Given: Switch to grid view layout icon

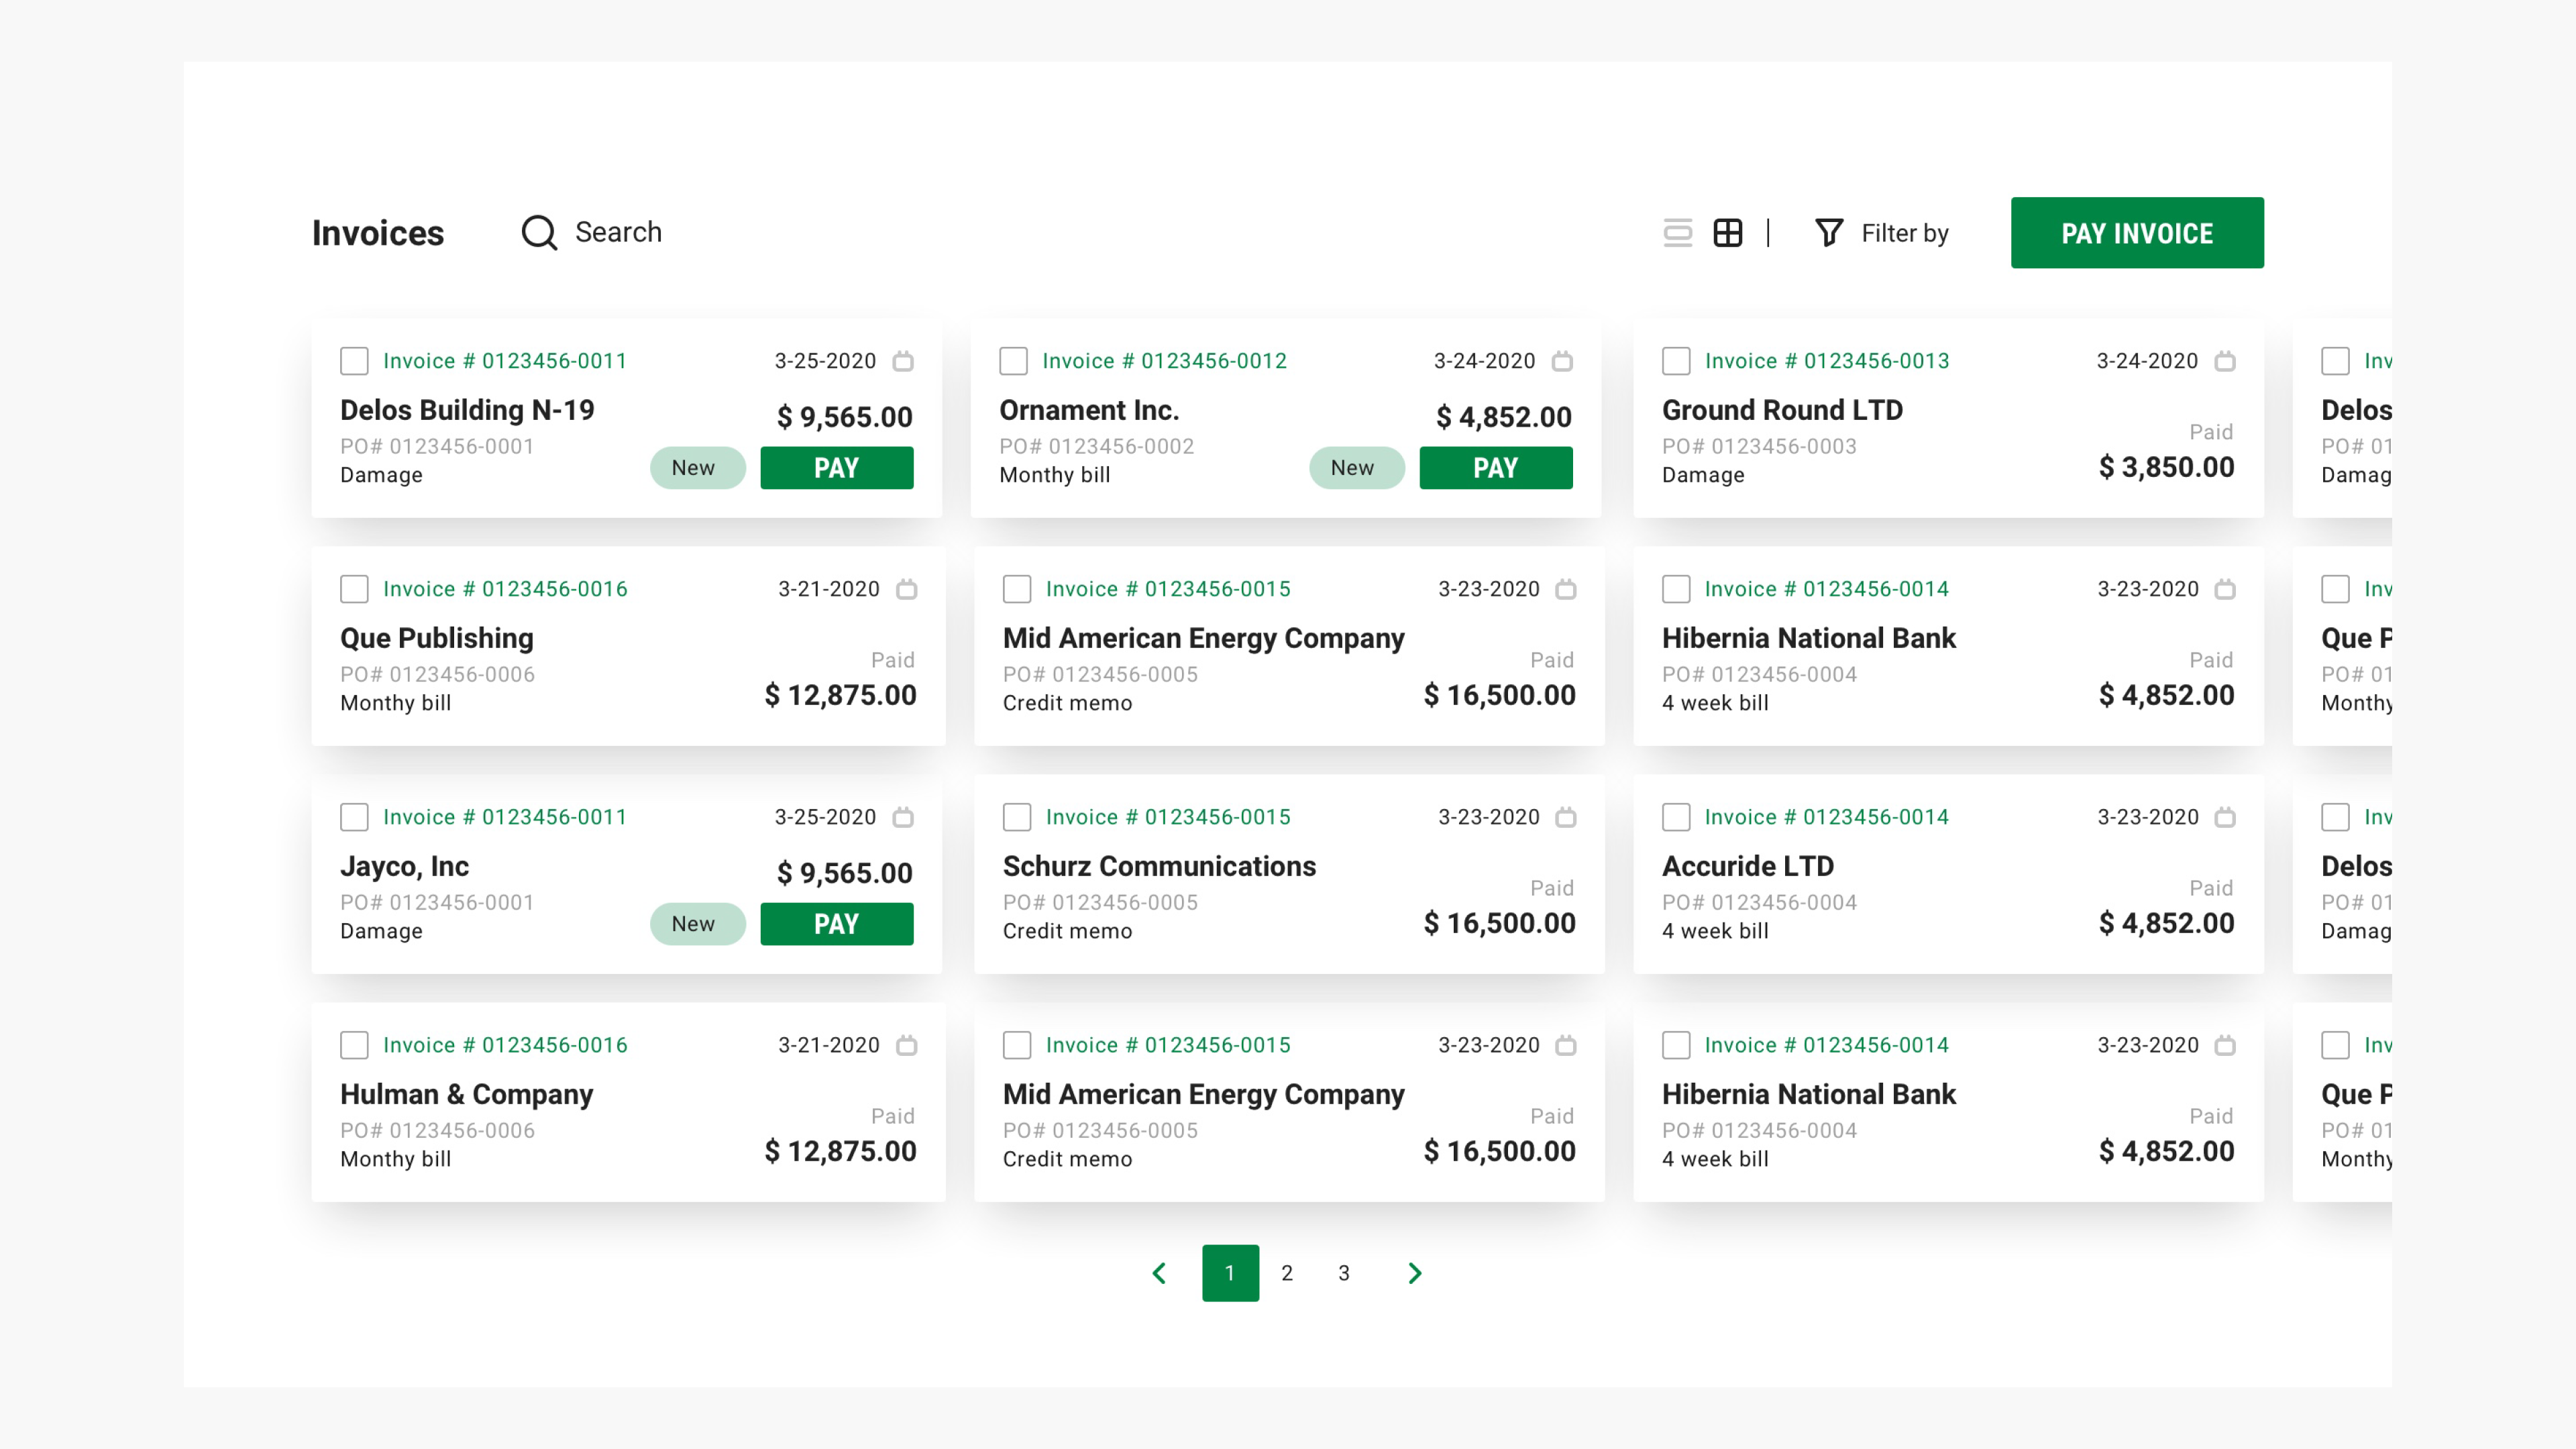Looking at the screenshot, I should click(x=1727, y=233).
